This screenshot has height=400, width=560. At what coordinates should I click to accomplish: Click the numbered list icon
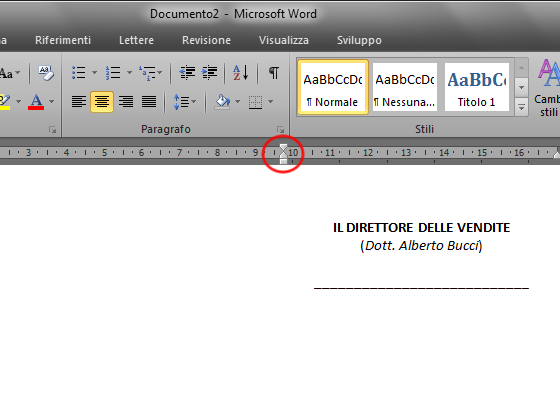point(113,73)
